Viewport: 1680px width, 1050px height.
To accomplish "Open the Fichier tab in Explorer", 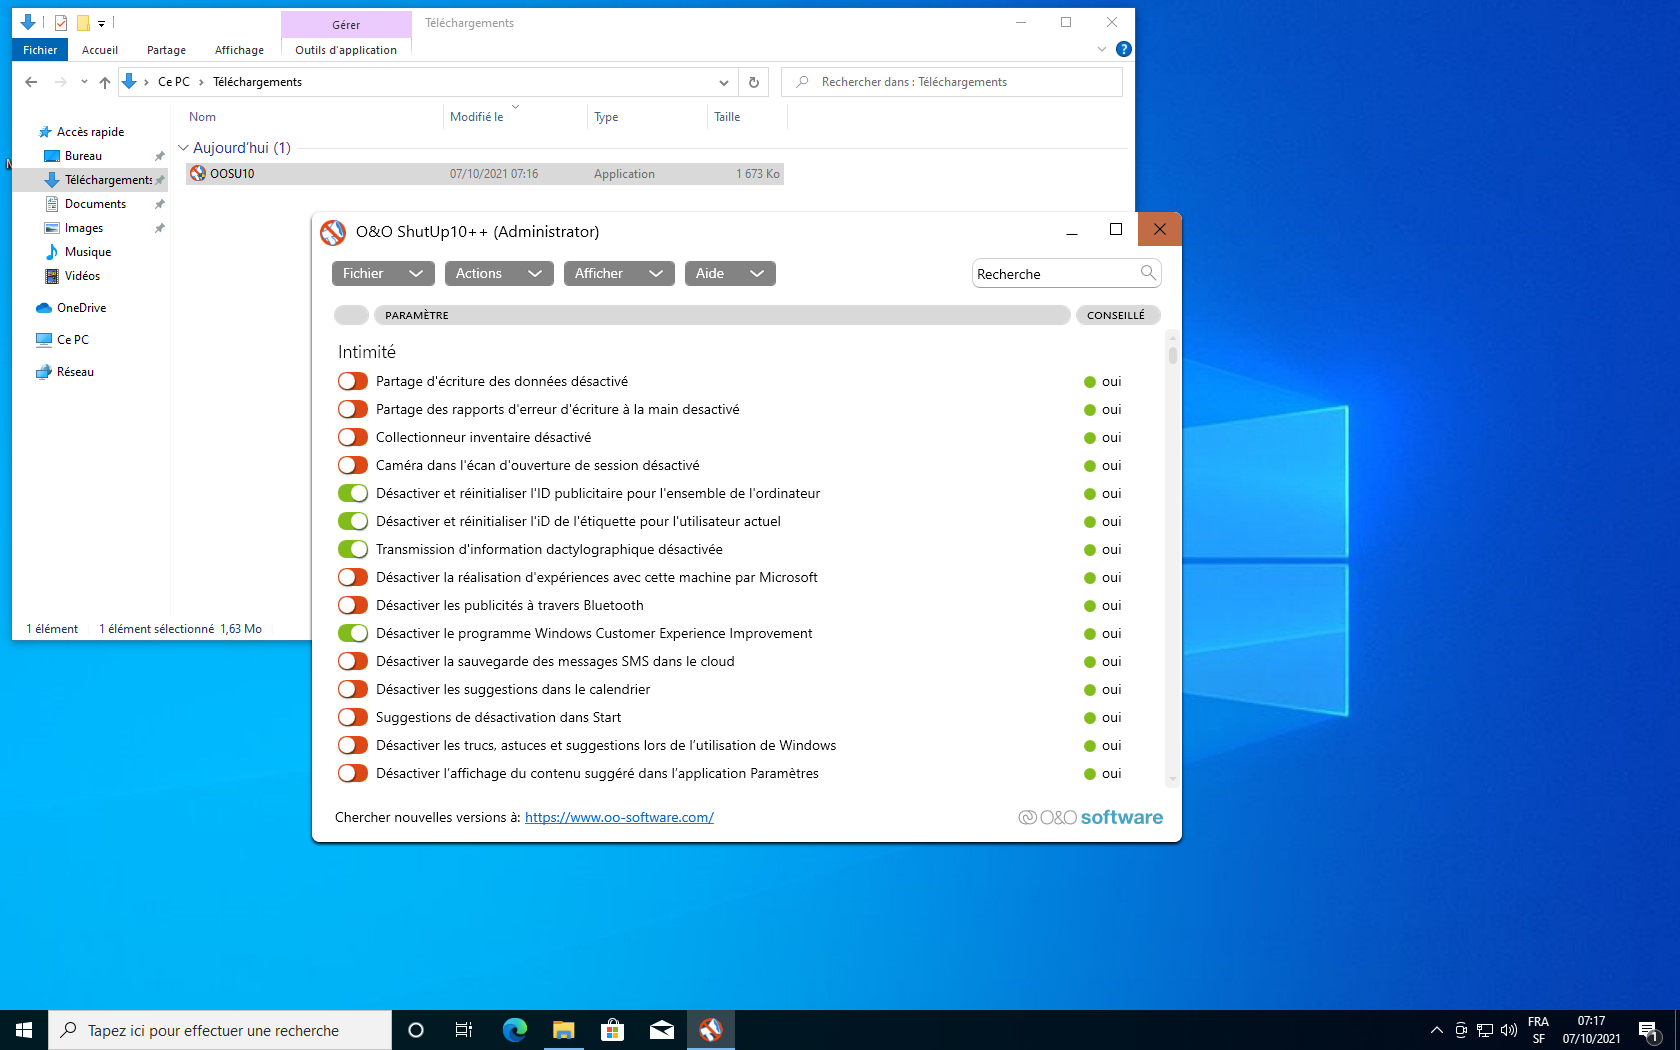I will 40,50.
